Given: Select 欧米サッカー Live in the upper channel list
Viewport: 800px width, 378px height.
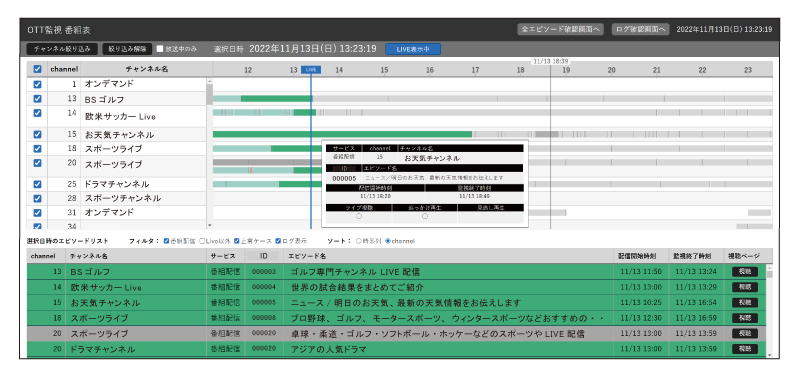Looking at the screenshot, I should [x=120, y=117].
